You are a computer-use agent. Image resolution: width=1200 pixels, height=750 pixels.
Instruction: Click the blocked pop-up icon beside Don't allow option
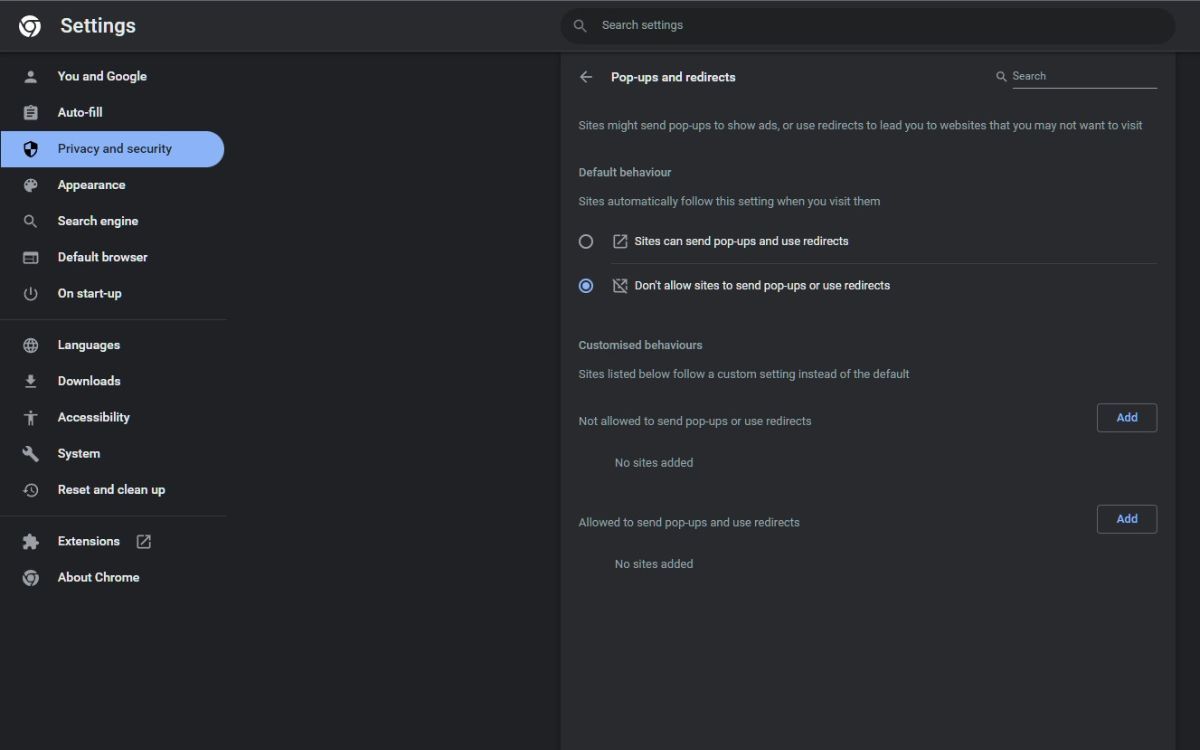620,285
